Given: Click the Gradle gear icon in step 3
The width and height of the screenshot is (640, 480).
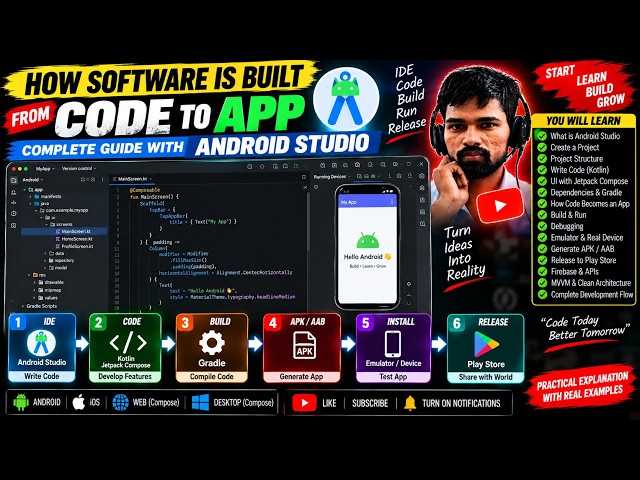Looking at the screenshot, I should [x=211, y=343].
